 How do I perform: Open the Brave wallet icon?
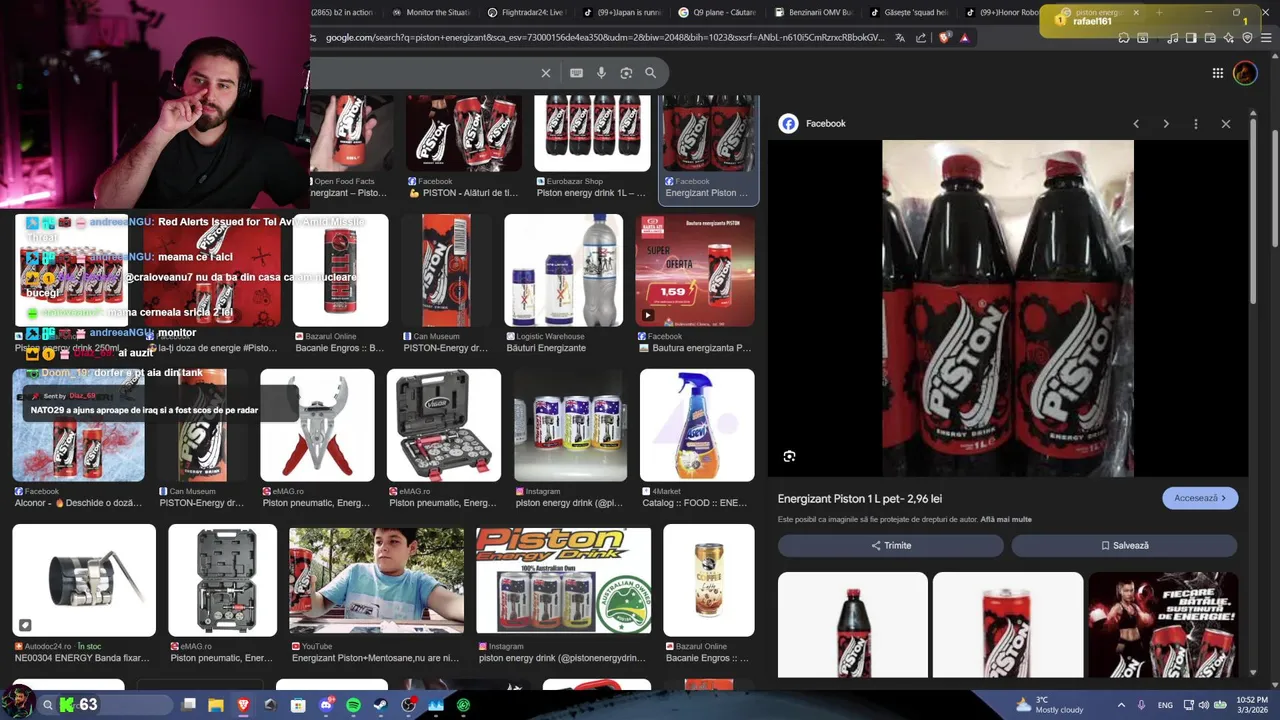1210,38
